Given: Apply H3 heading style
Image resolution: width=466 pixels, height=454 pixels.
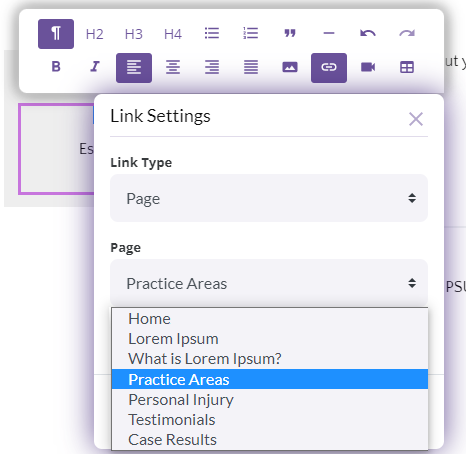Looking at the screenshot, I should coord(134,34).
